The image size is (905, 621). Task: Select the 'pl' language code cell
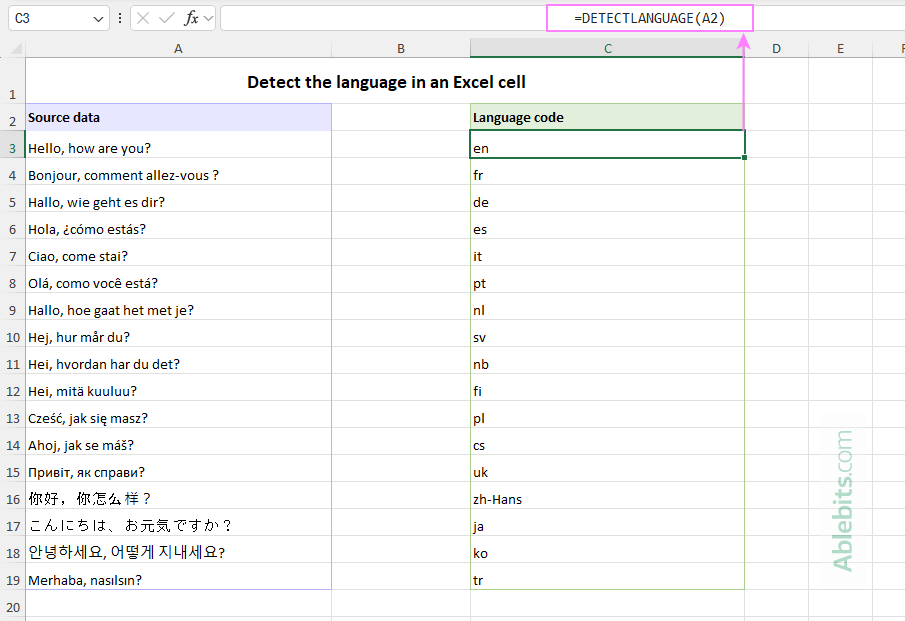click(x=607, y=414)
